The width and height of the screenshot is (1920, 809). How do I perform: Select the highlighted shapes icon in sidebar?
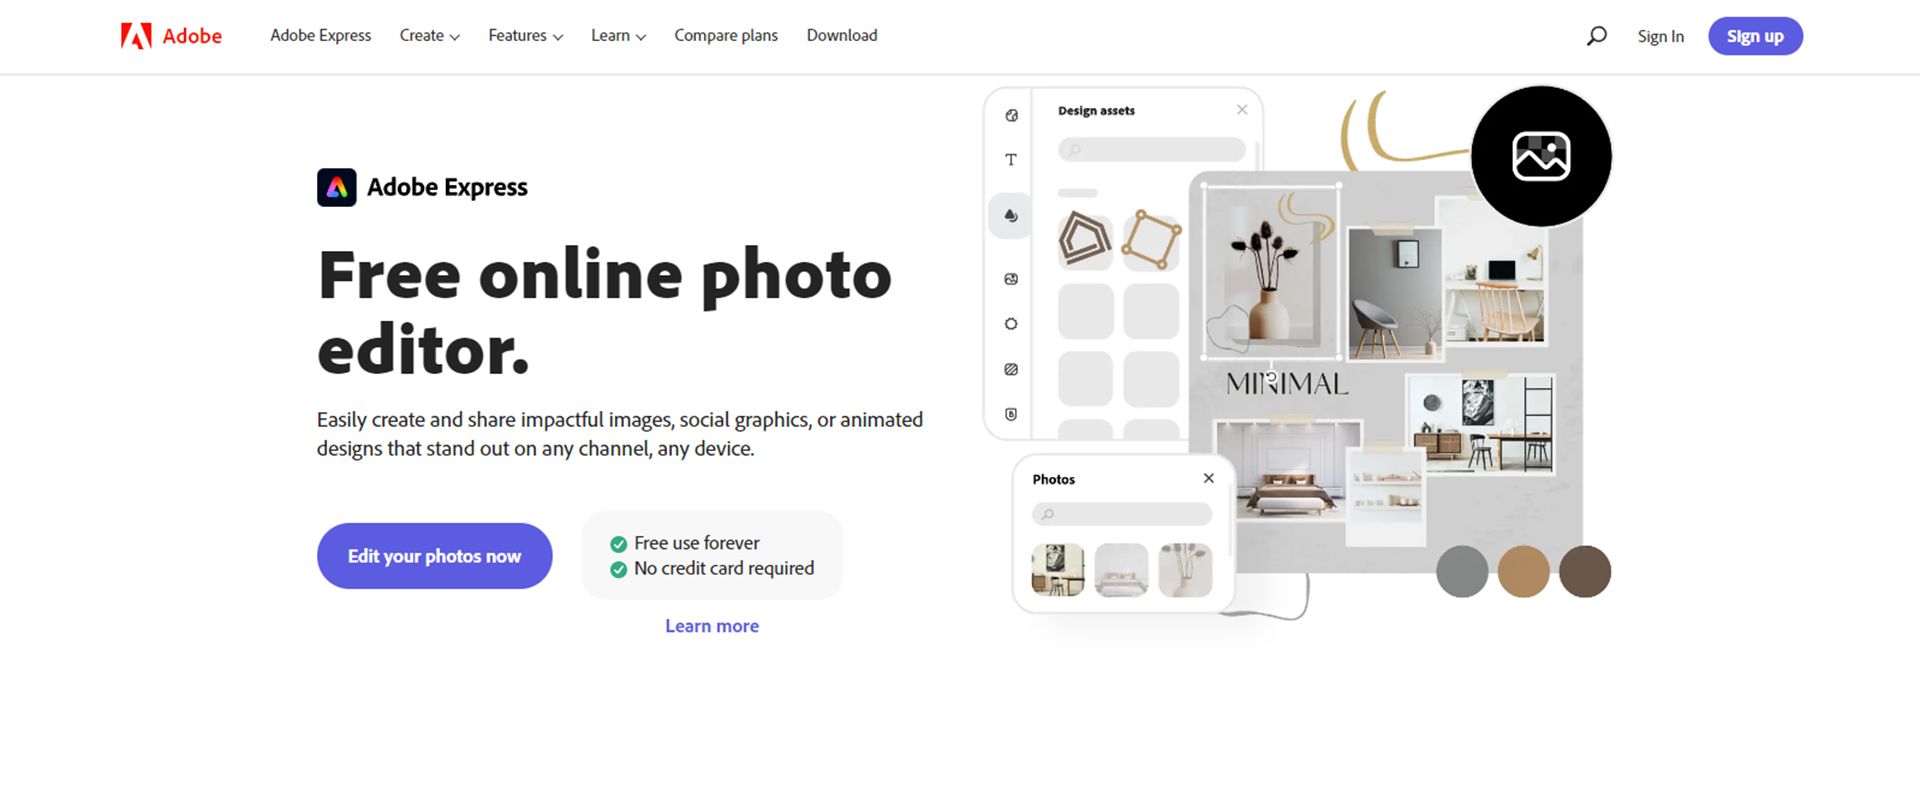coord(1011,216)
